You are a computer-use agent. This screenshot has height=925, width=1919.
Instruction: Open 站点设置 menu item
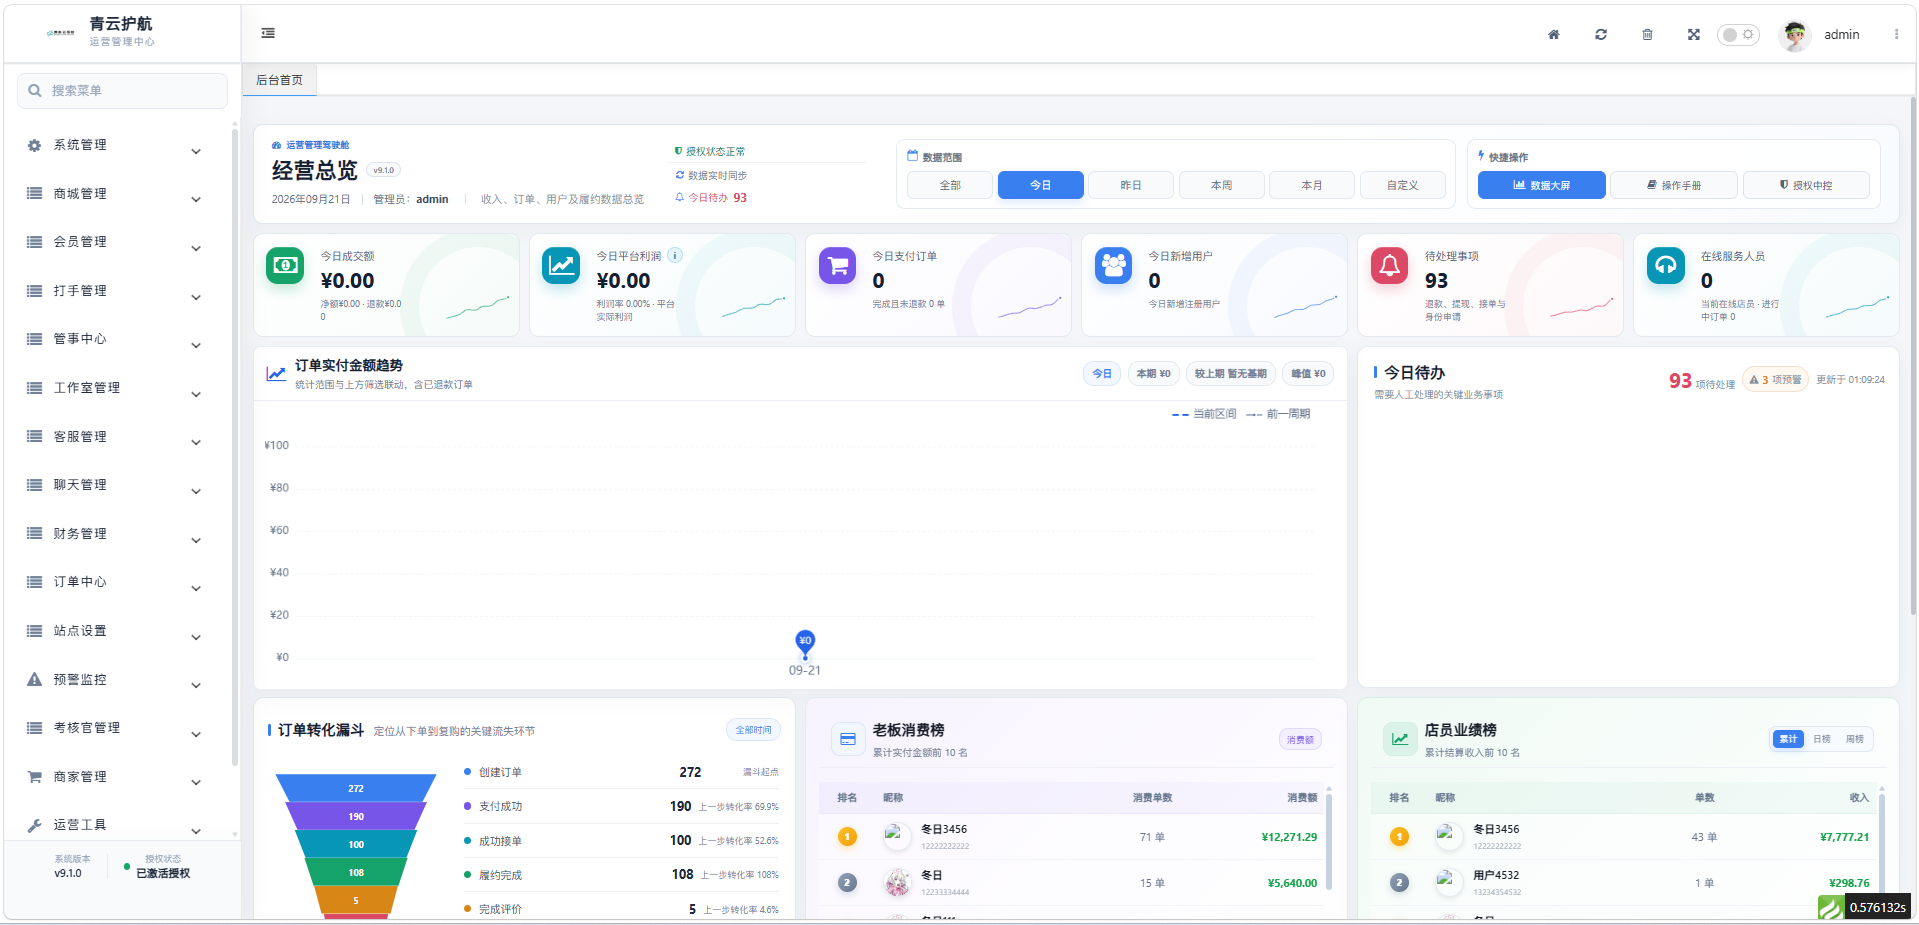click(x=118, y=631)
